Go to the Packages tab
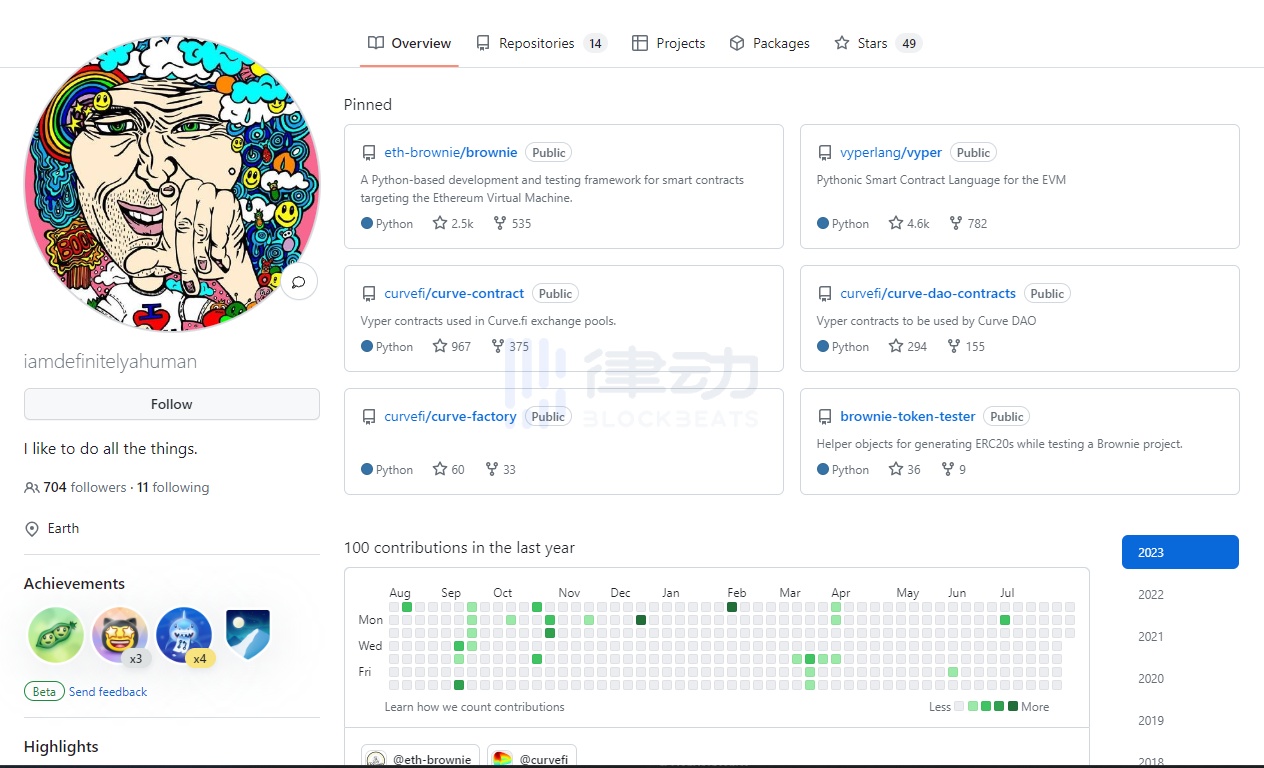Image resolution: width=1264 pixels, height=768 pixels. tap(769, 43)
